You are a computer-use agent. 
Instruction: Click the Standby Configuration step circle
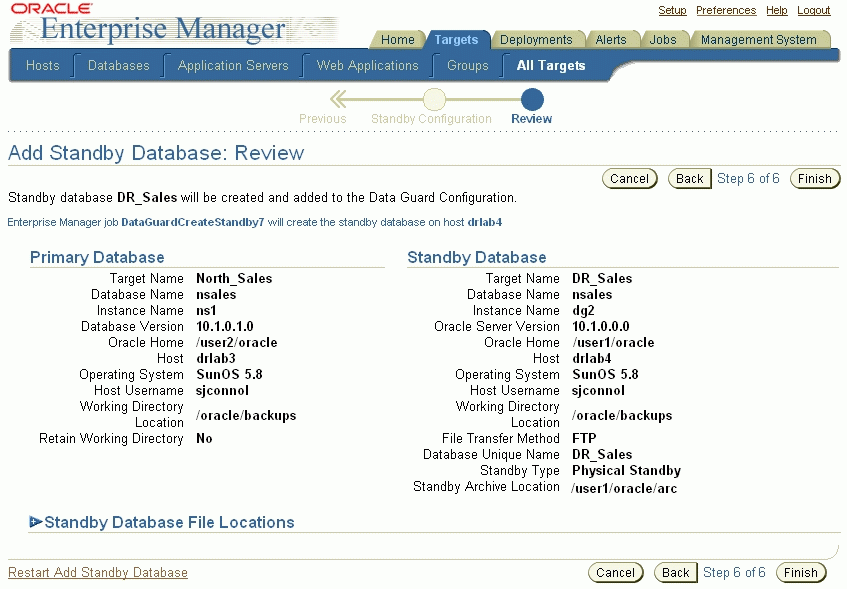[x=433, y=99]
